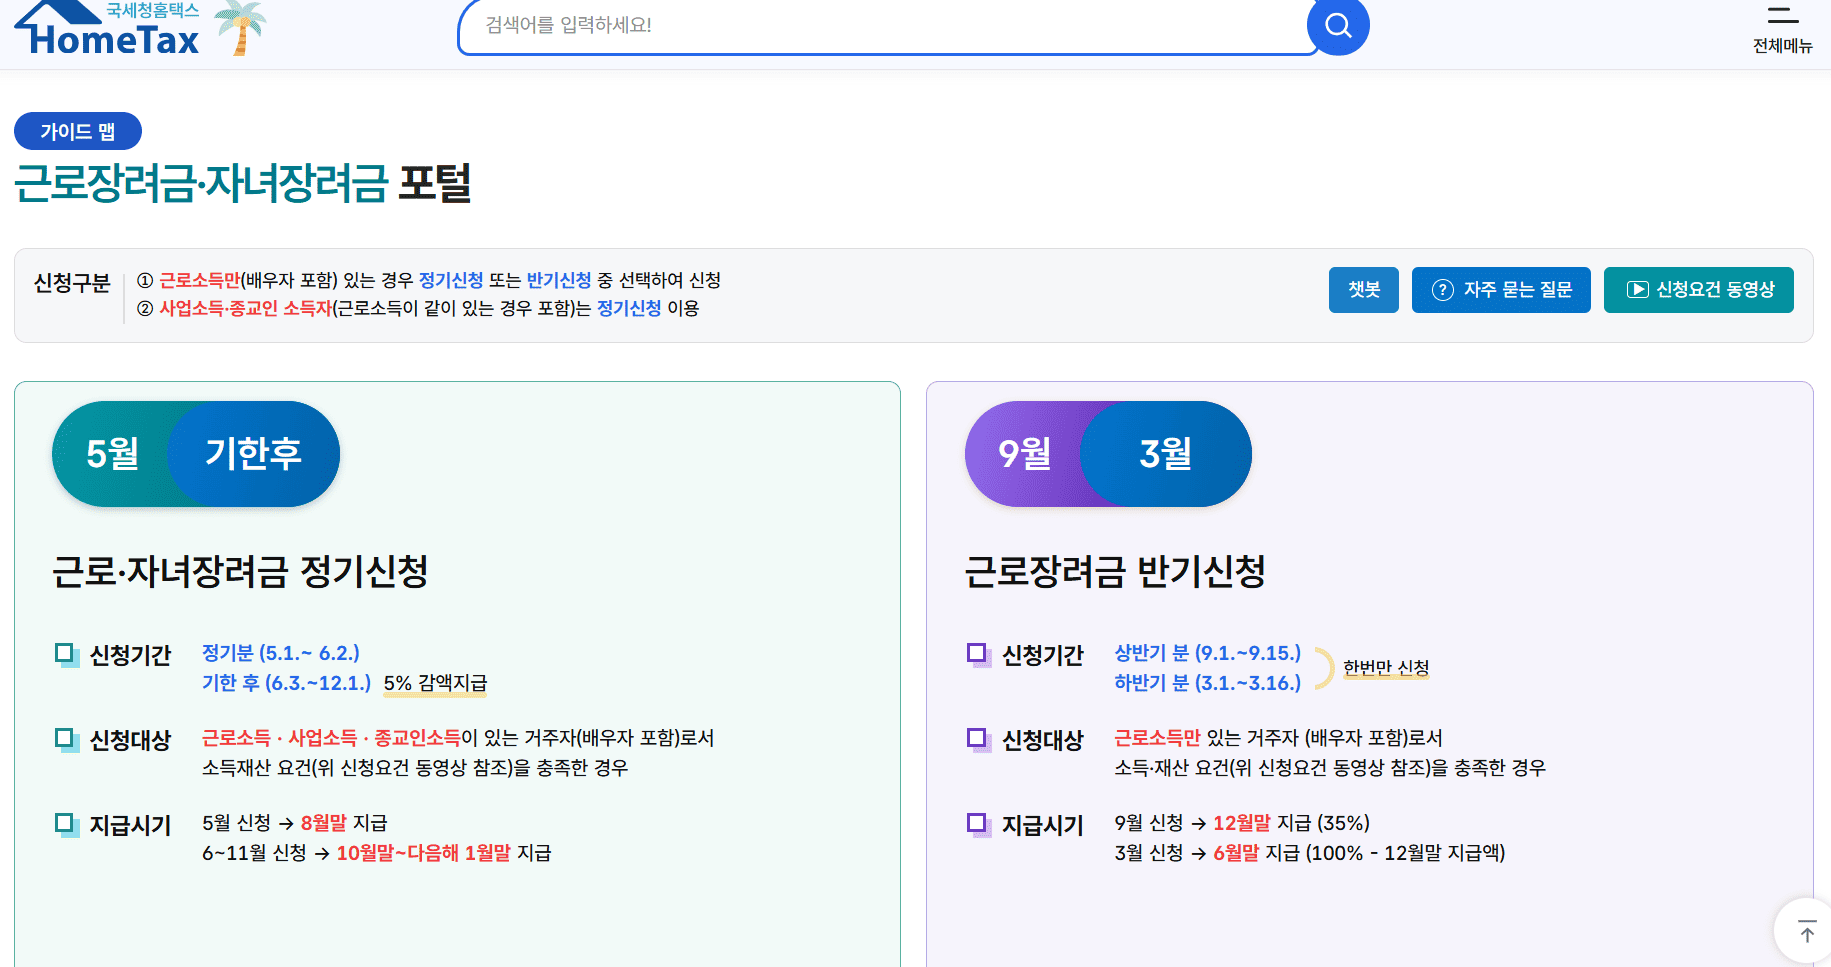Select the 기한후 pill badge
The height and width of the screenshot is (967, 1831).
point(252,453)
